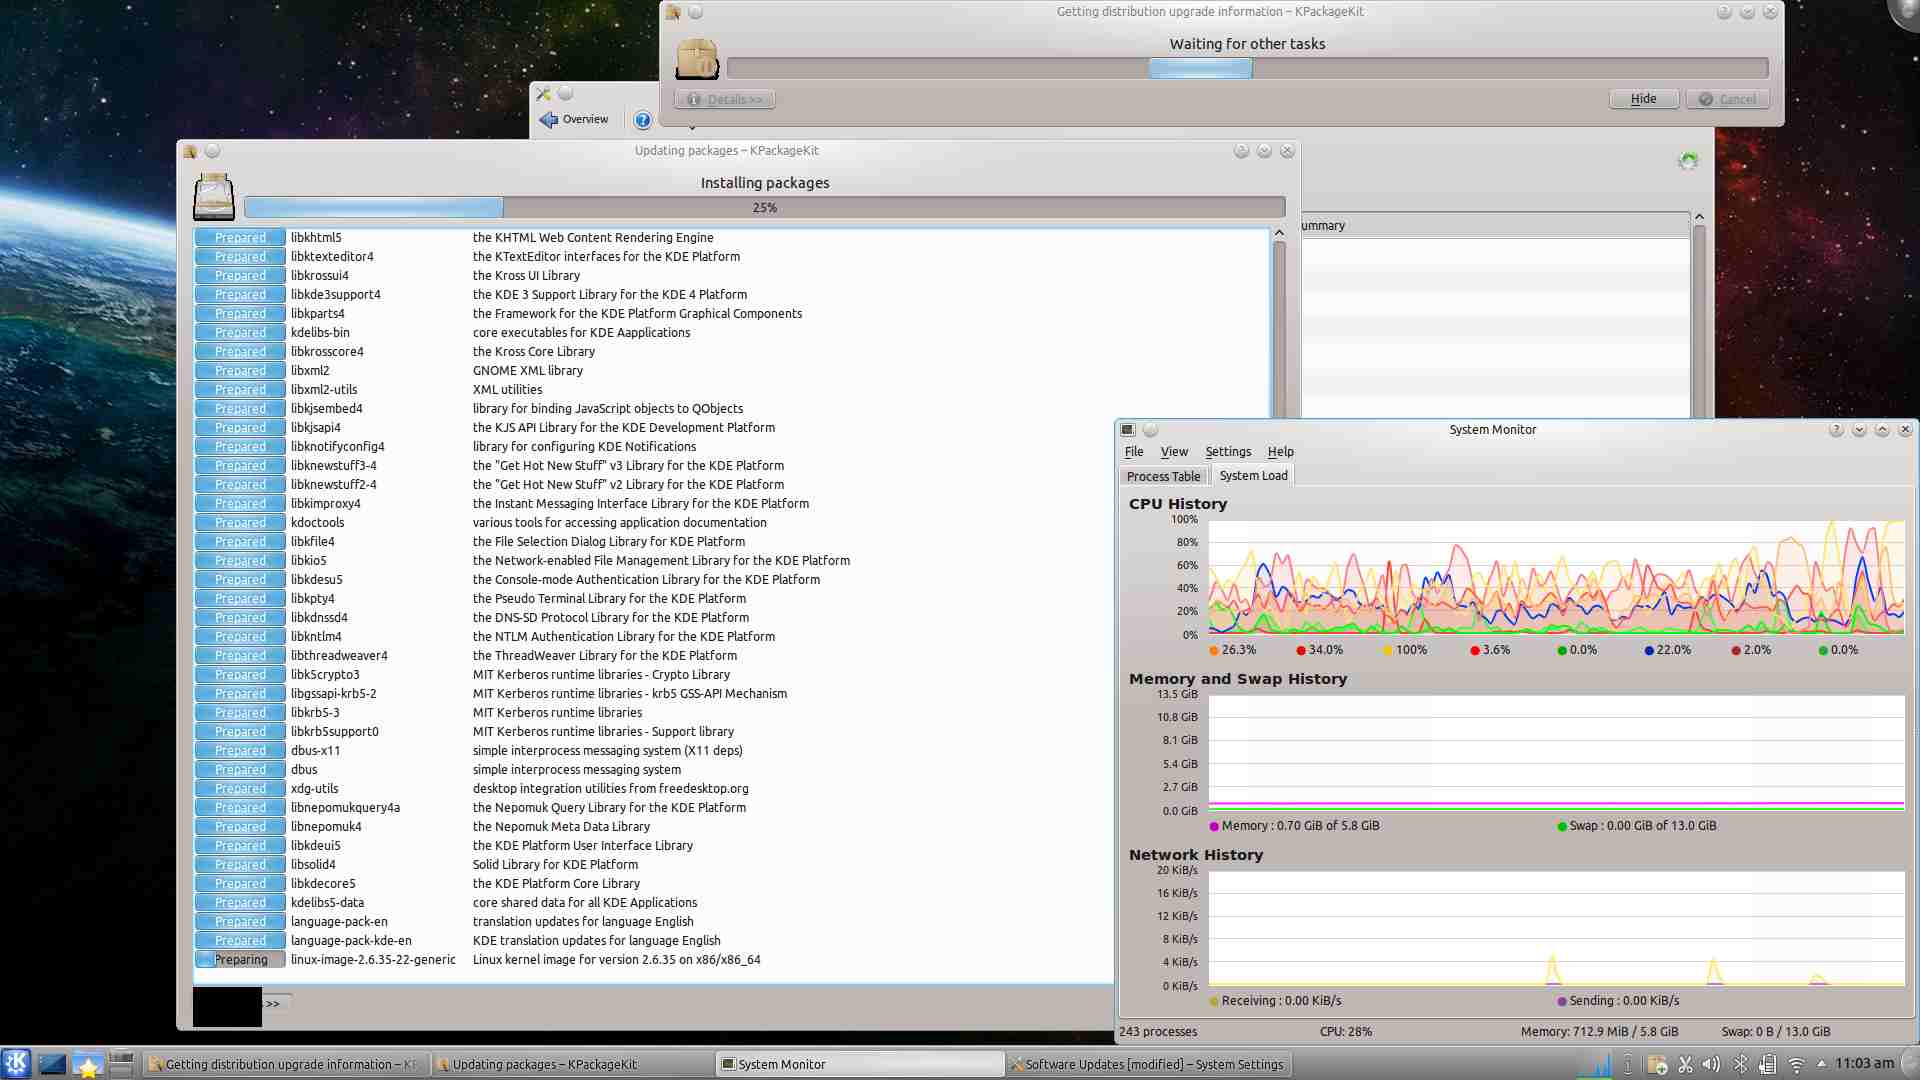This screenshot has width=1920, height=1080.
Task: Click the volume speaker tray icon
Action: [1711, 1064]
